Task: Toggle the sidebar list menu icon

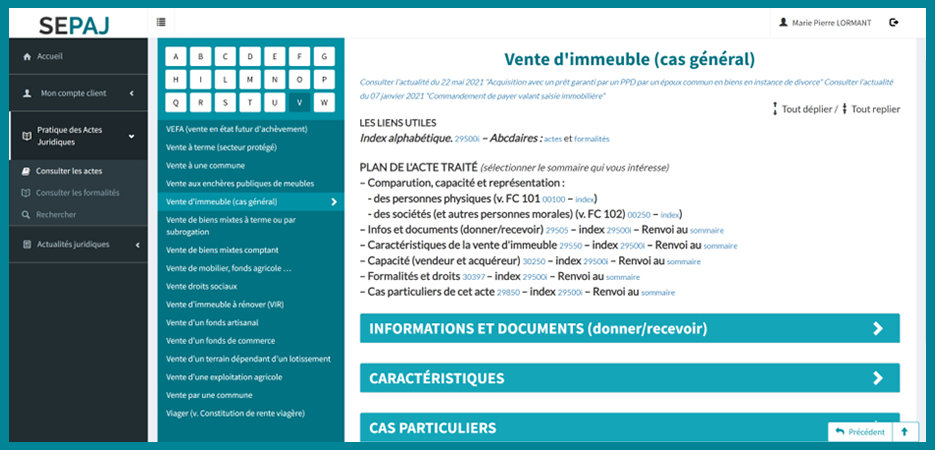Action: (x=161, y=23)
